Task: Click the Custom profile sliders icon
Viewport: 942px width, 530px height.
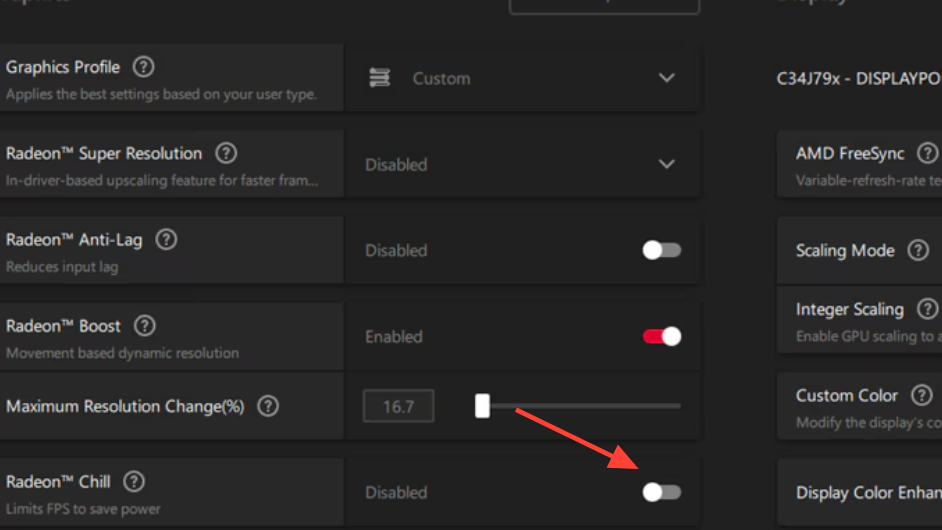Action: pyautogui.click(x=380, y=78)
